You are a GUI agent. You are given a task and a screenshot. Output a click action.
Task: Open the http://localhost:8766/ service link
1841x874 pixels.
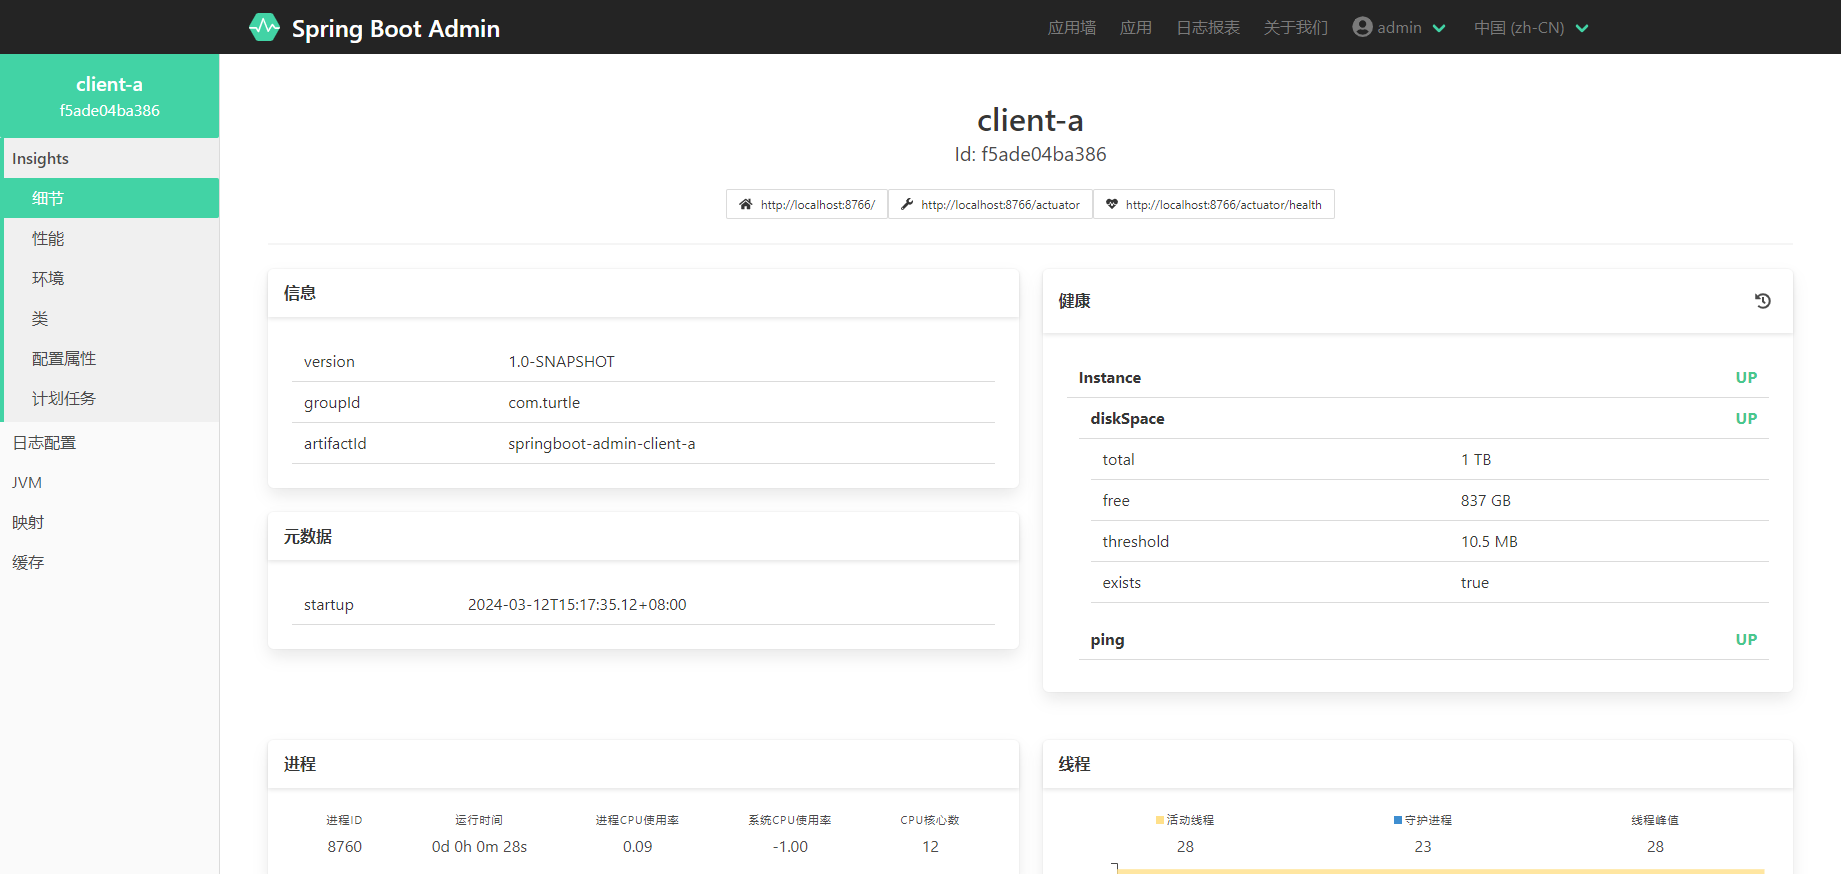coord(807,204)
